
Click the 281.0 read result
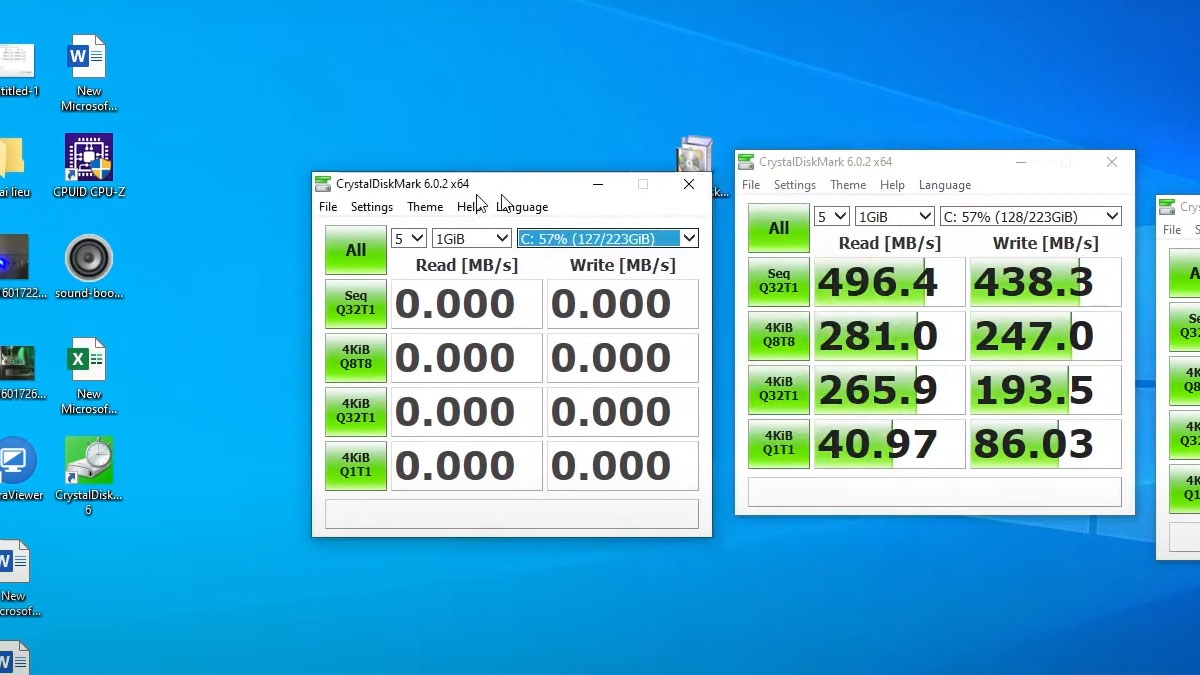click(889, 336)
